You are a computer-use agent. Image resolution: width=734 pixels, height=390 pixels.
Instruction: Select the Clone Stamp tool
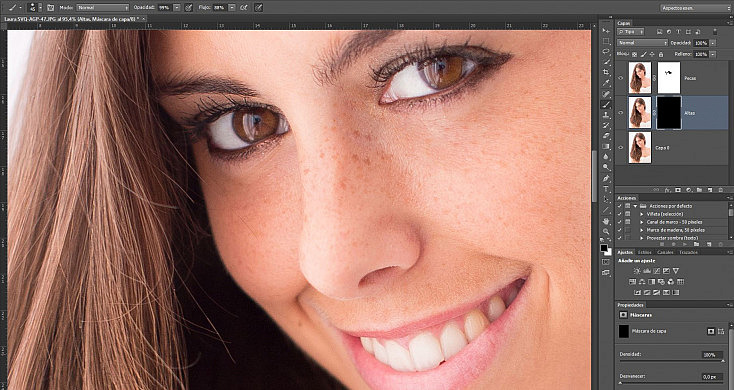tap(606, 115)
